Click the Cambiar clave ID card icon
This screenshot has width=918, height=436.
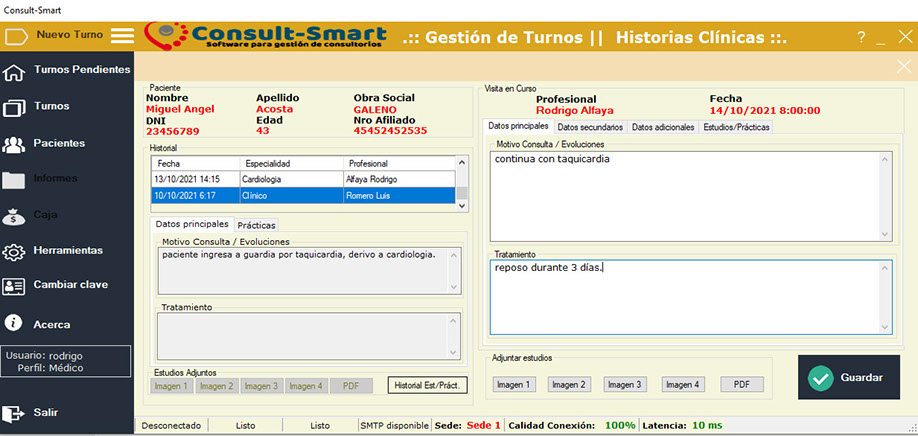point(14,286)
